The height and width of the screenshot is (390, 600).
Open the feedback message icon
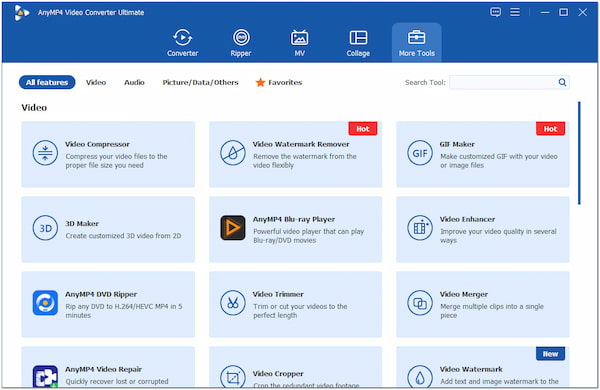coord(496,12)
